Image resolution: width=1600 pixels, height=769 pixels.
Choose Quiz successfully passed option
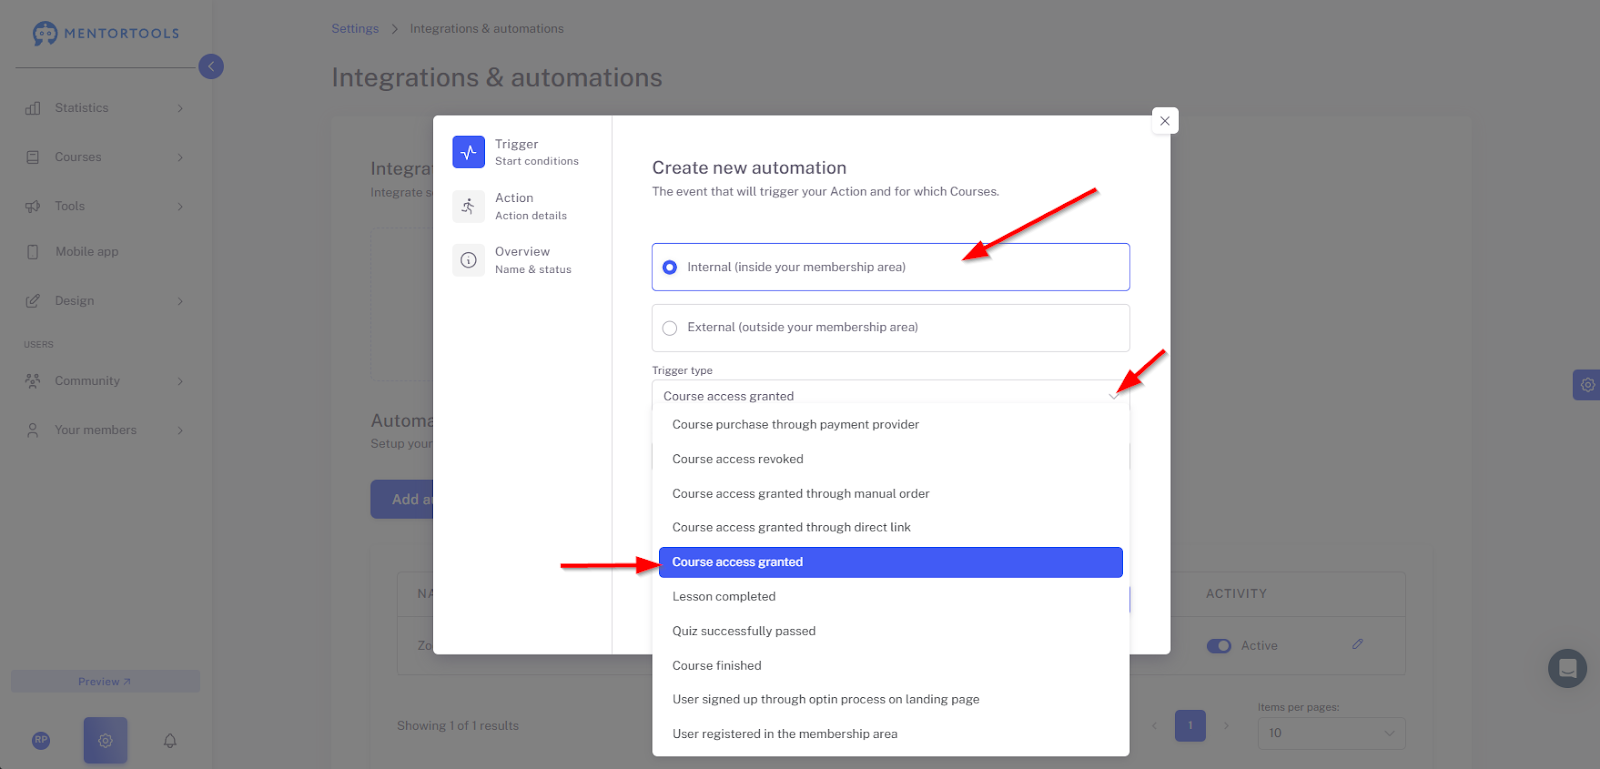click(890, 631)
